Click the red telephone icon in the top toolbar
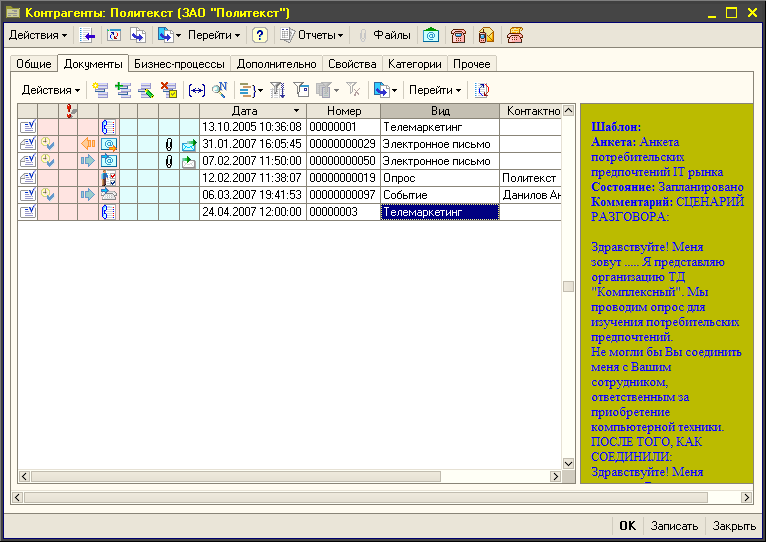The width and height of the screenshot is (766, 542). tap(458, 35)
